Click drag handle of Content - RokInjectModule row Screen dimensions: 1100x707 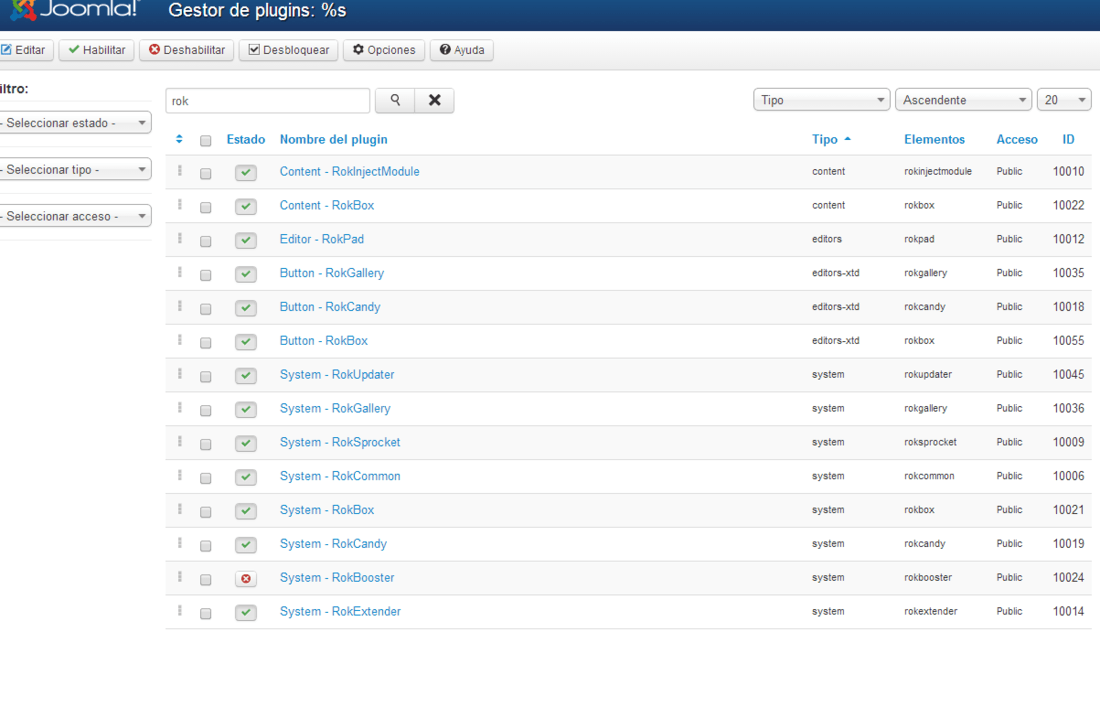coord(180,170)
